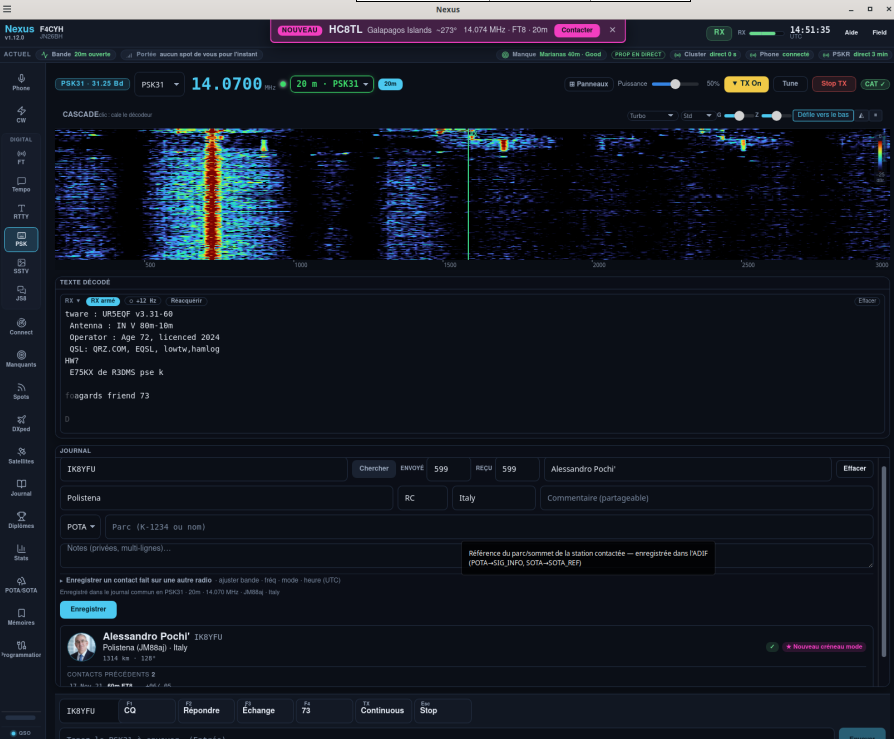The height and width of the screenshot is (739, 894).
Task: Click the Chercher button
Action: [x=374, y=469]
